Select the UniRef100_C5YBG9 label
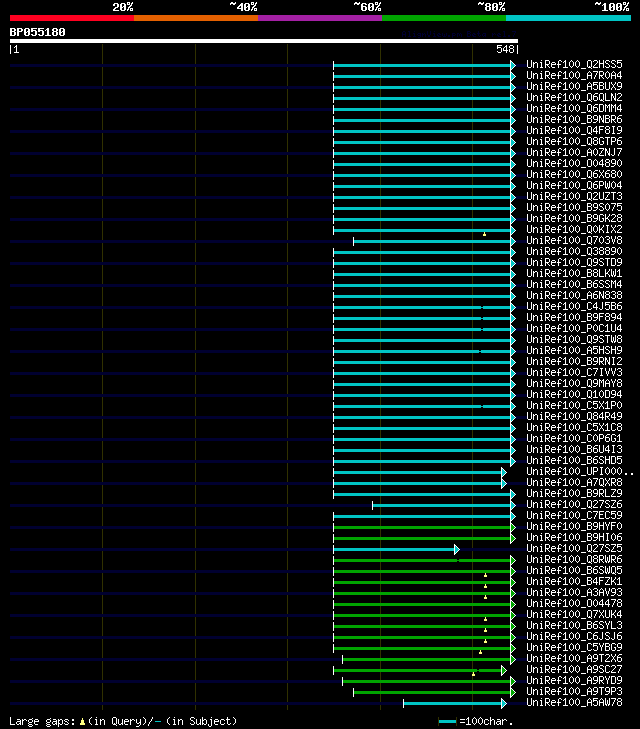640x729 pixels. point(574,648)
